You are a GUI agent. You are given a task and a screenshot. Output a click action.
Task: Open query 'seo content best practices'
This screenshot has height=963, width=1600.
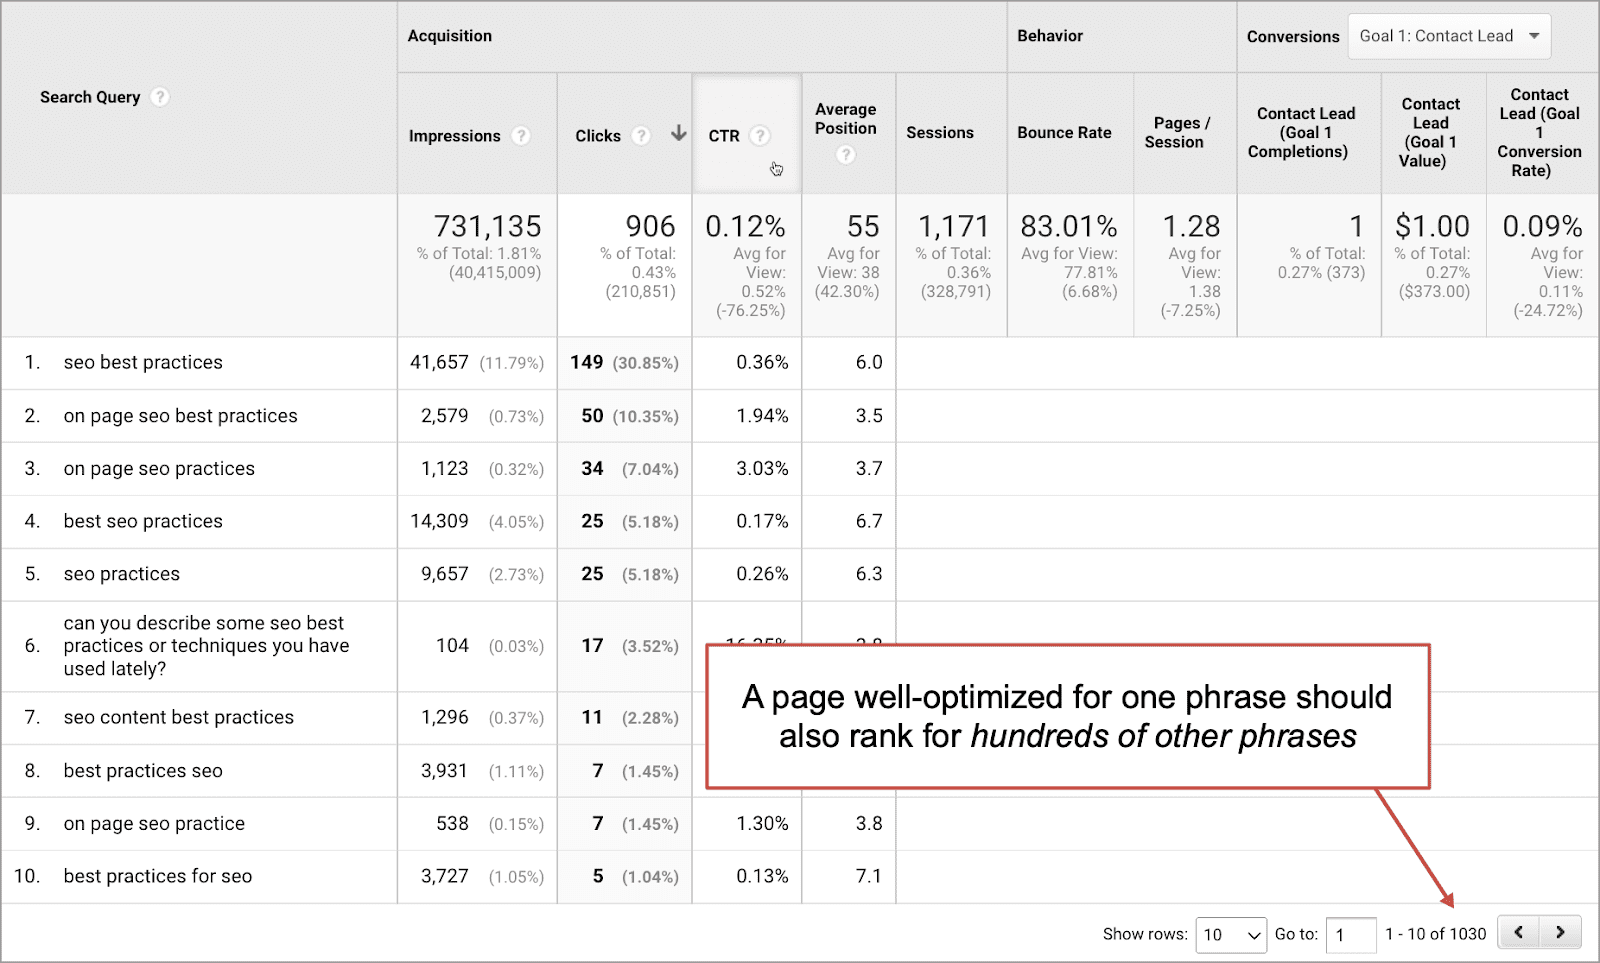pyautogui.click(x=179, y=717)
